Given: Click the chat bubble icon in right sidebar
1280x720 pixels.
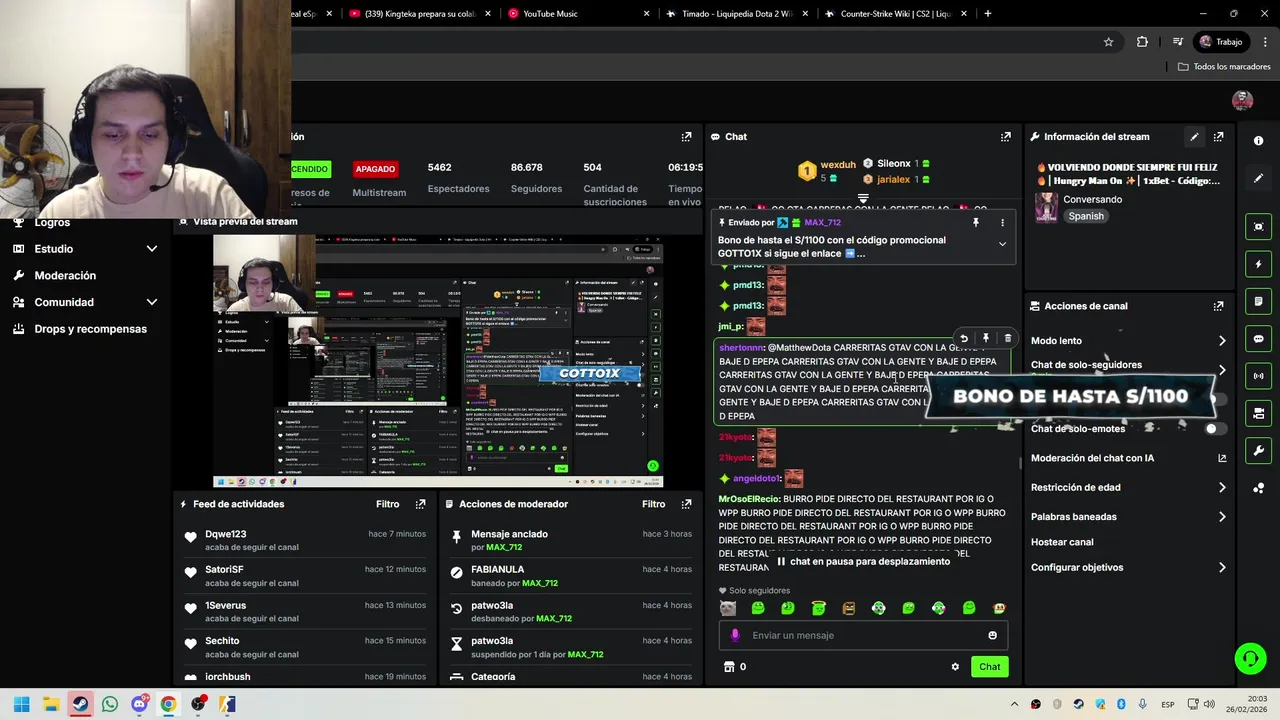Looking at the screenshot, I should [x=1258, y=339].
